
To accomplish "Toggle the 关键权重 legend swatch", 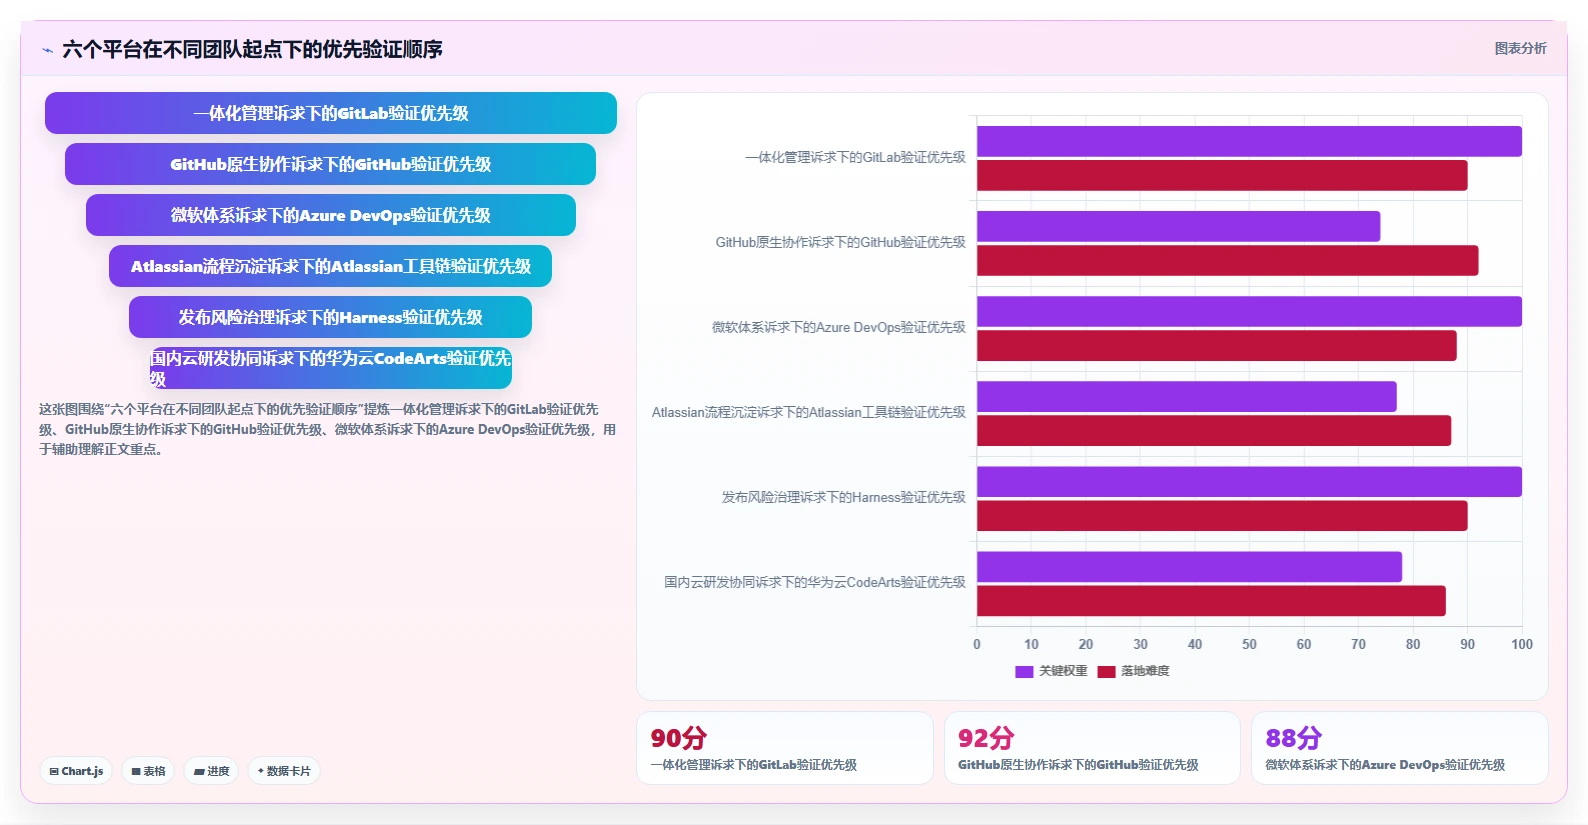I will click(1024, 671).
